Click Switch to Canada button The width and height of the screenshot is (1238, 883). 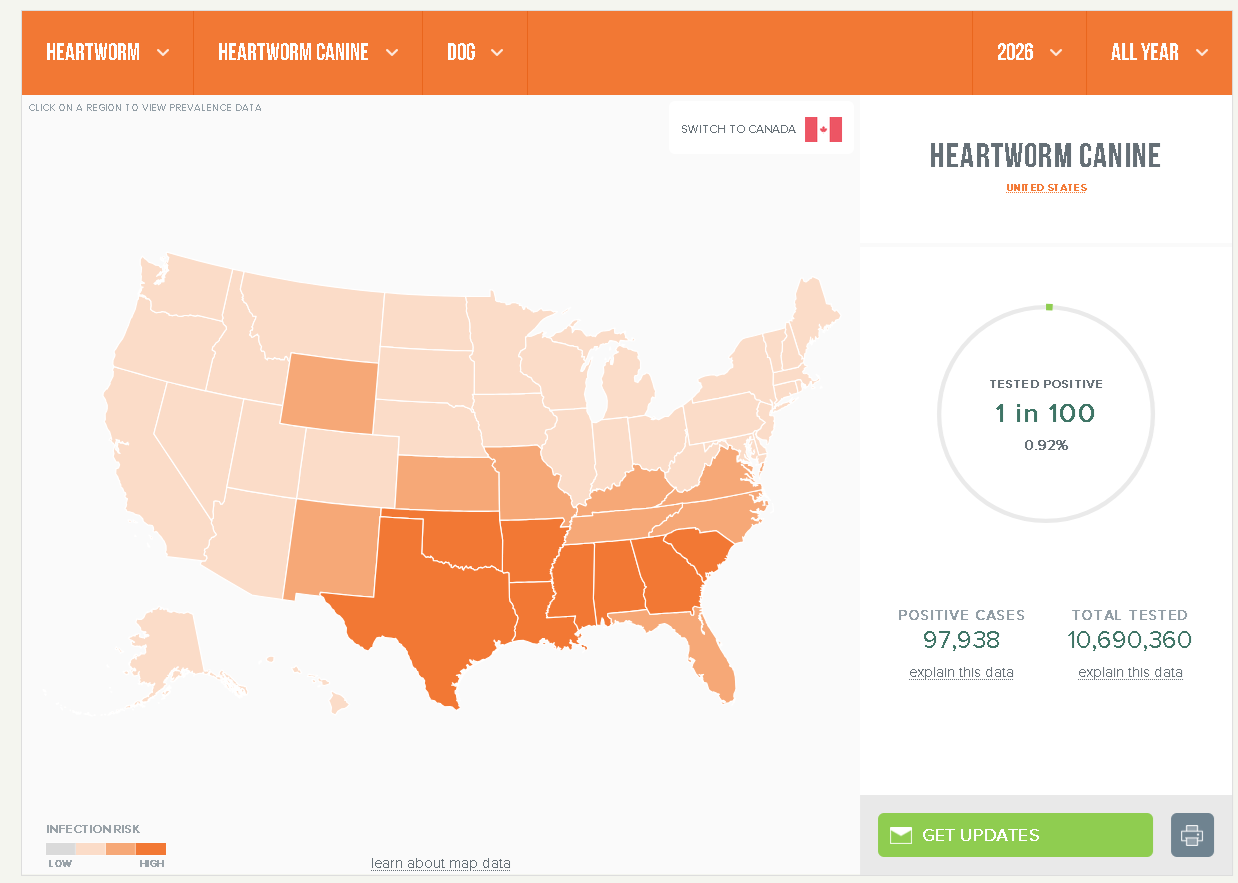(x=761, y=128)
